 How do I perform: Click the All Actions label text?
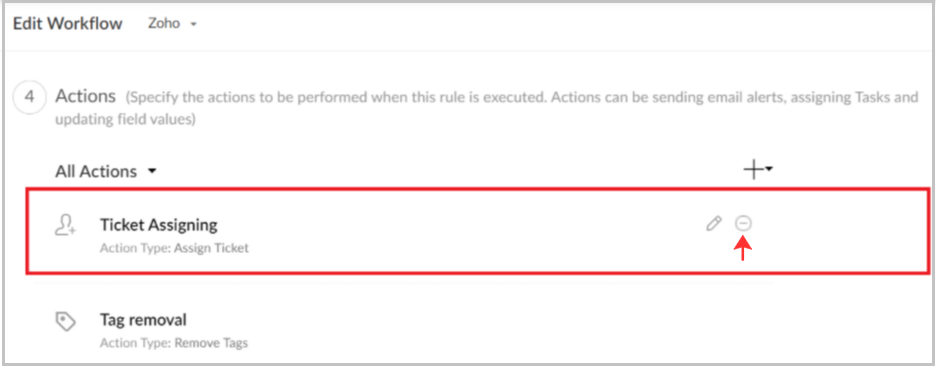(96, 172)
